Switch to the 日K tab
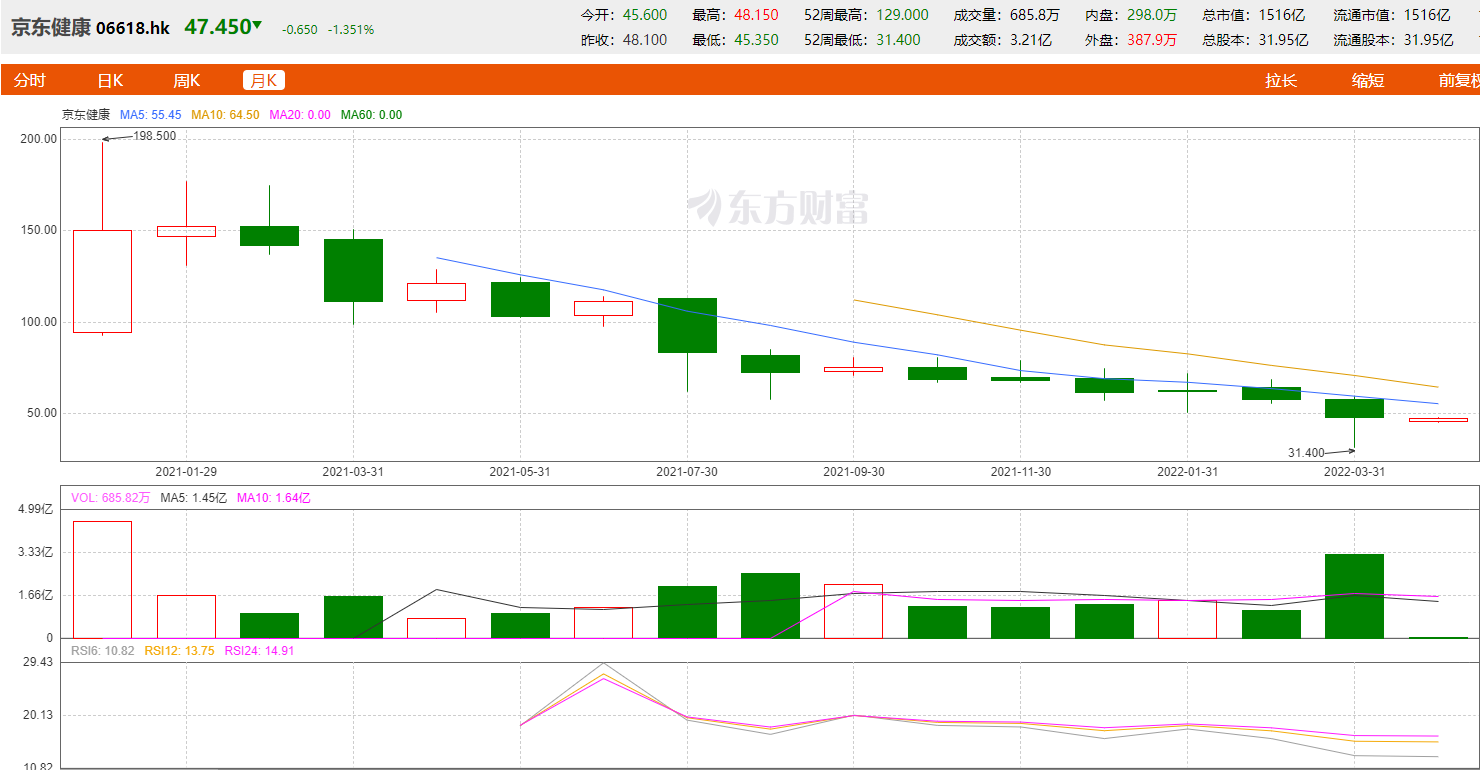Screen dimensions: 1480x770 click(x=110, y=81)
